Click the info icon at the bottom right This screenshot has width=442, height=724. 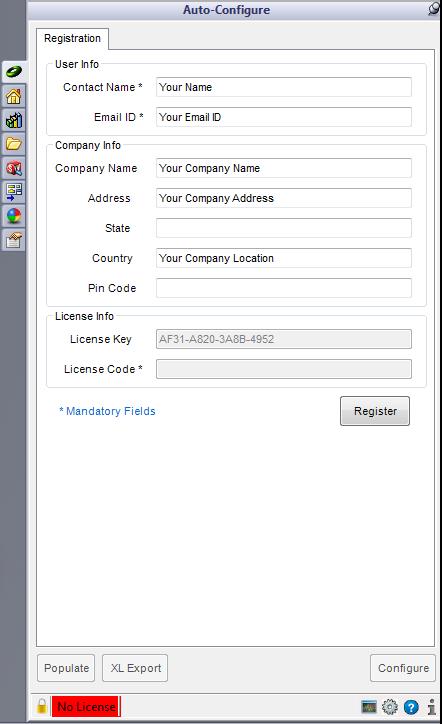(431, 706)
